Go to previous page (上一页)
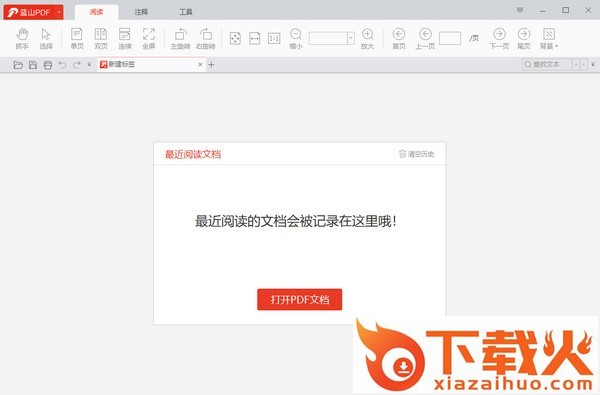Image resolution: width=600 pixels, height=395 pixels. [425, 38]
